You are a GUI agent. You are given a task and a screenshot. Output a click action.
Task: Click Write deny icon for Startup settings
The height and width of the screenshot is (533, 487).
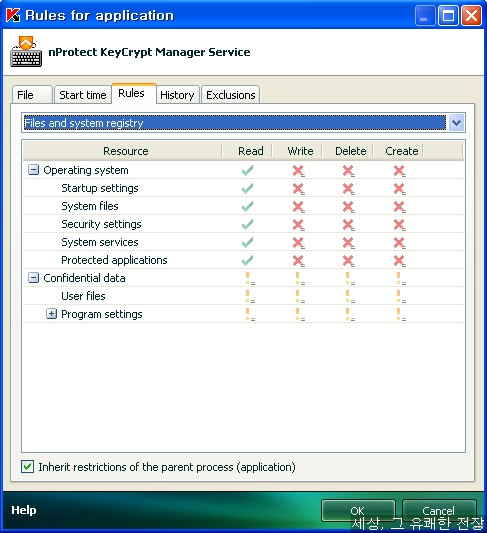coord(298,188)
